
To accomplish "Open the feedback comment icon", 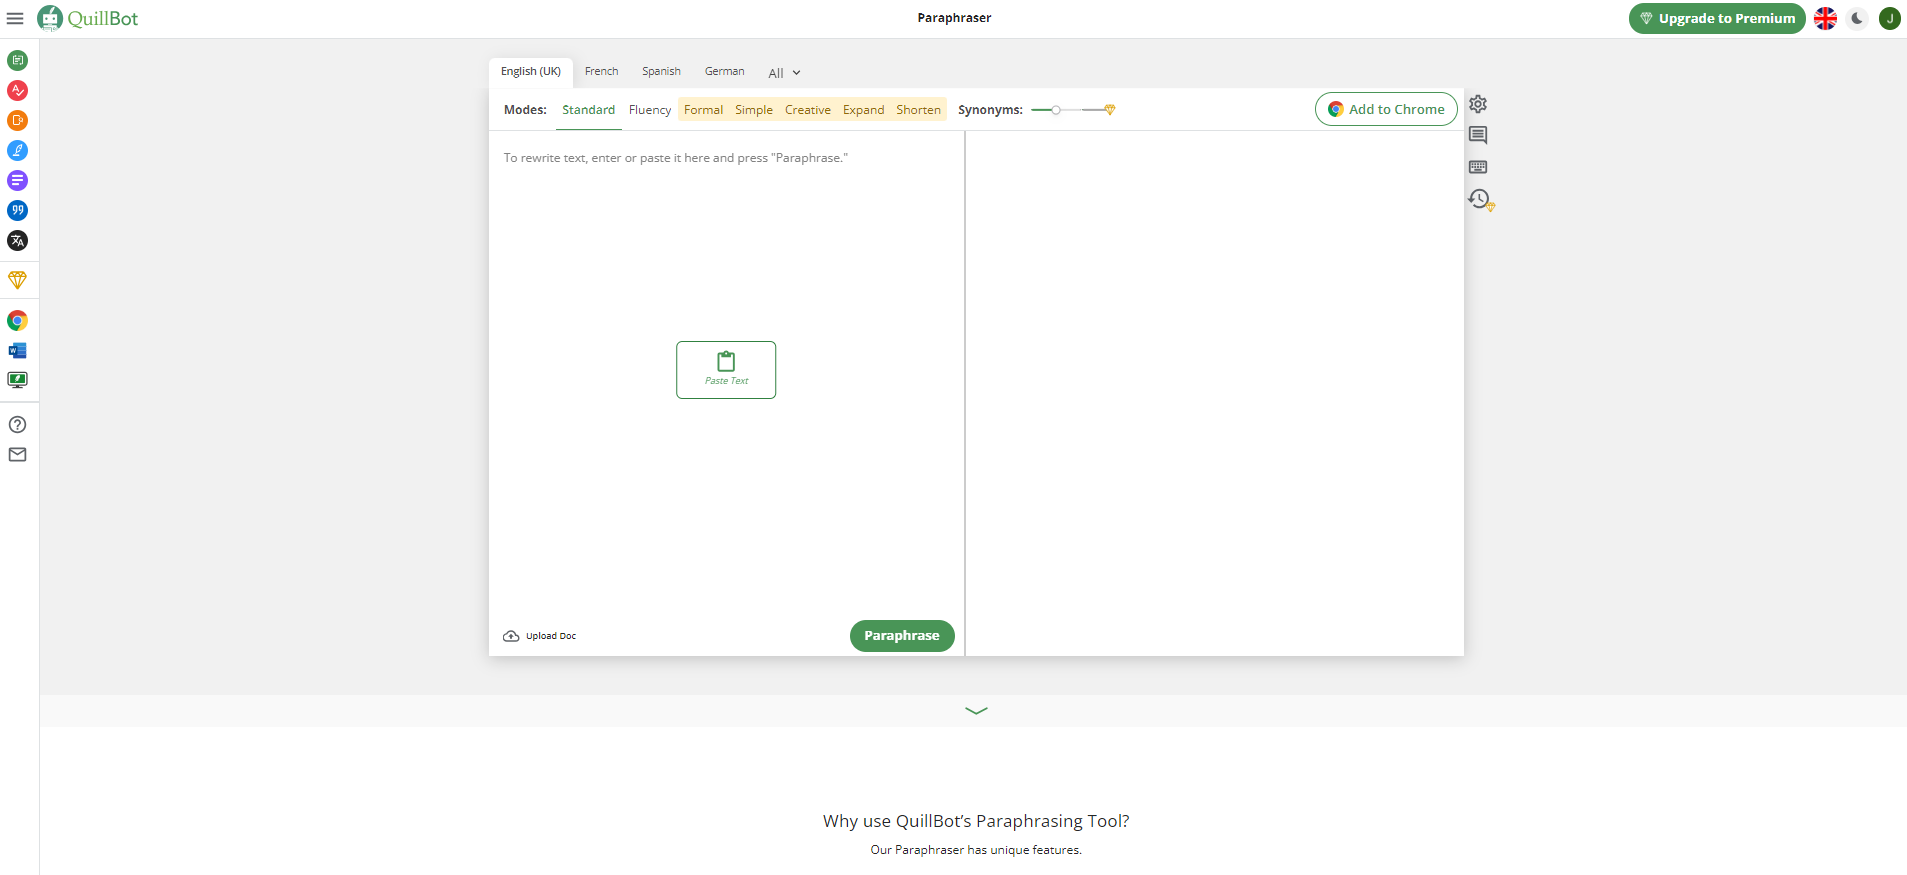I will pos(1478,135).
